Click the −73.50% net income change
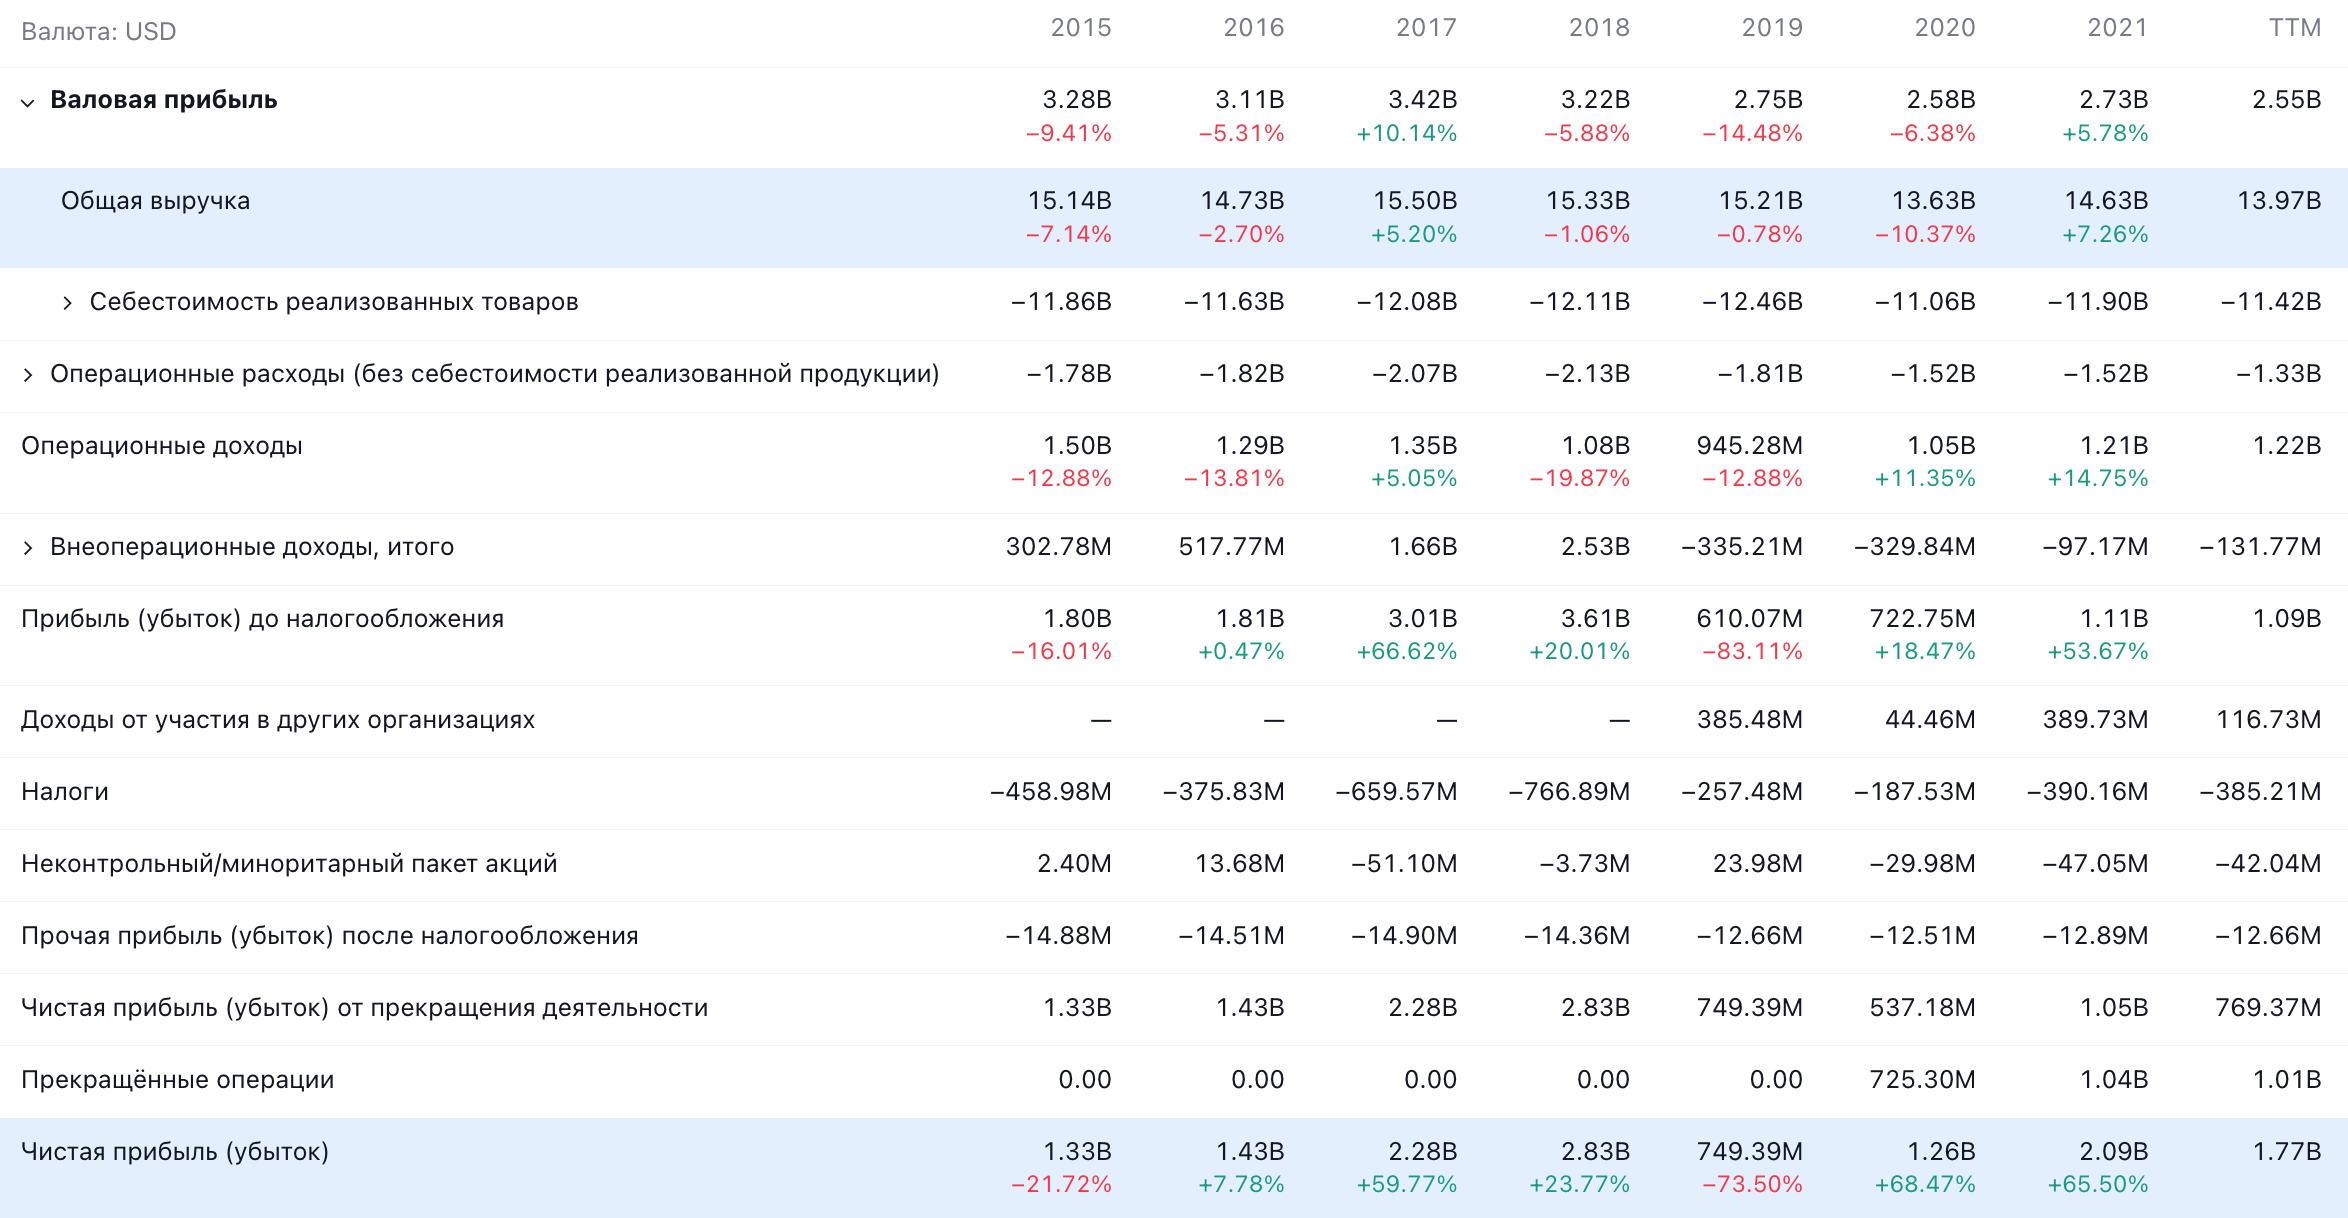The width and height of the screenshot is (2348, 1218). click(1753, 1185)
